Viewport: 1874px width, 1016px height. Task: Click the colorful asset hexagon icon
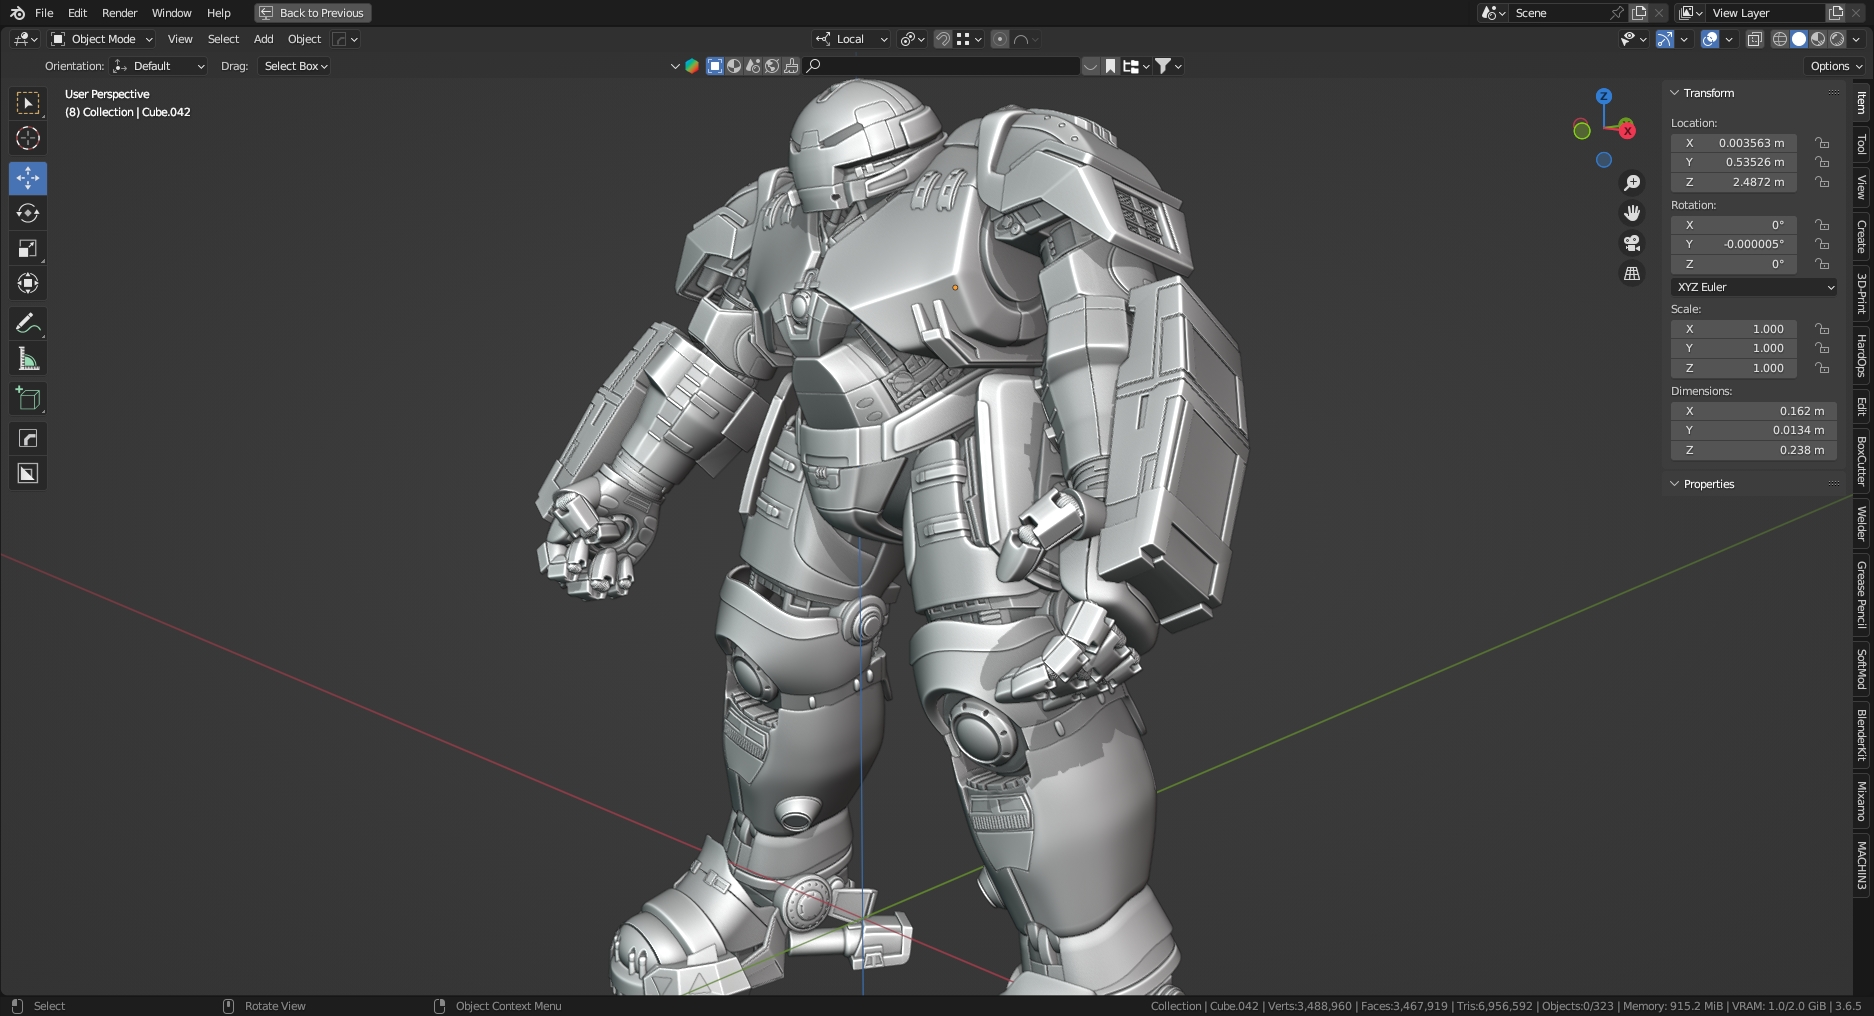(692, 66)
